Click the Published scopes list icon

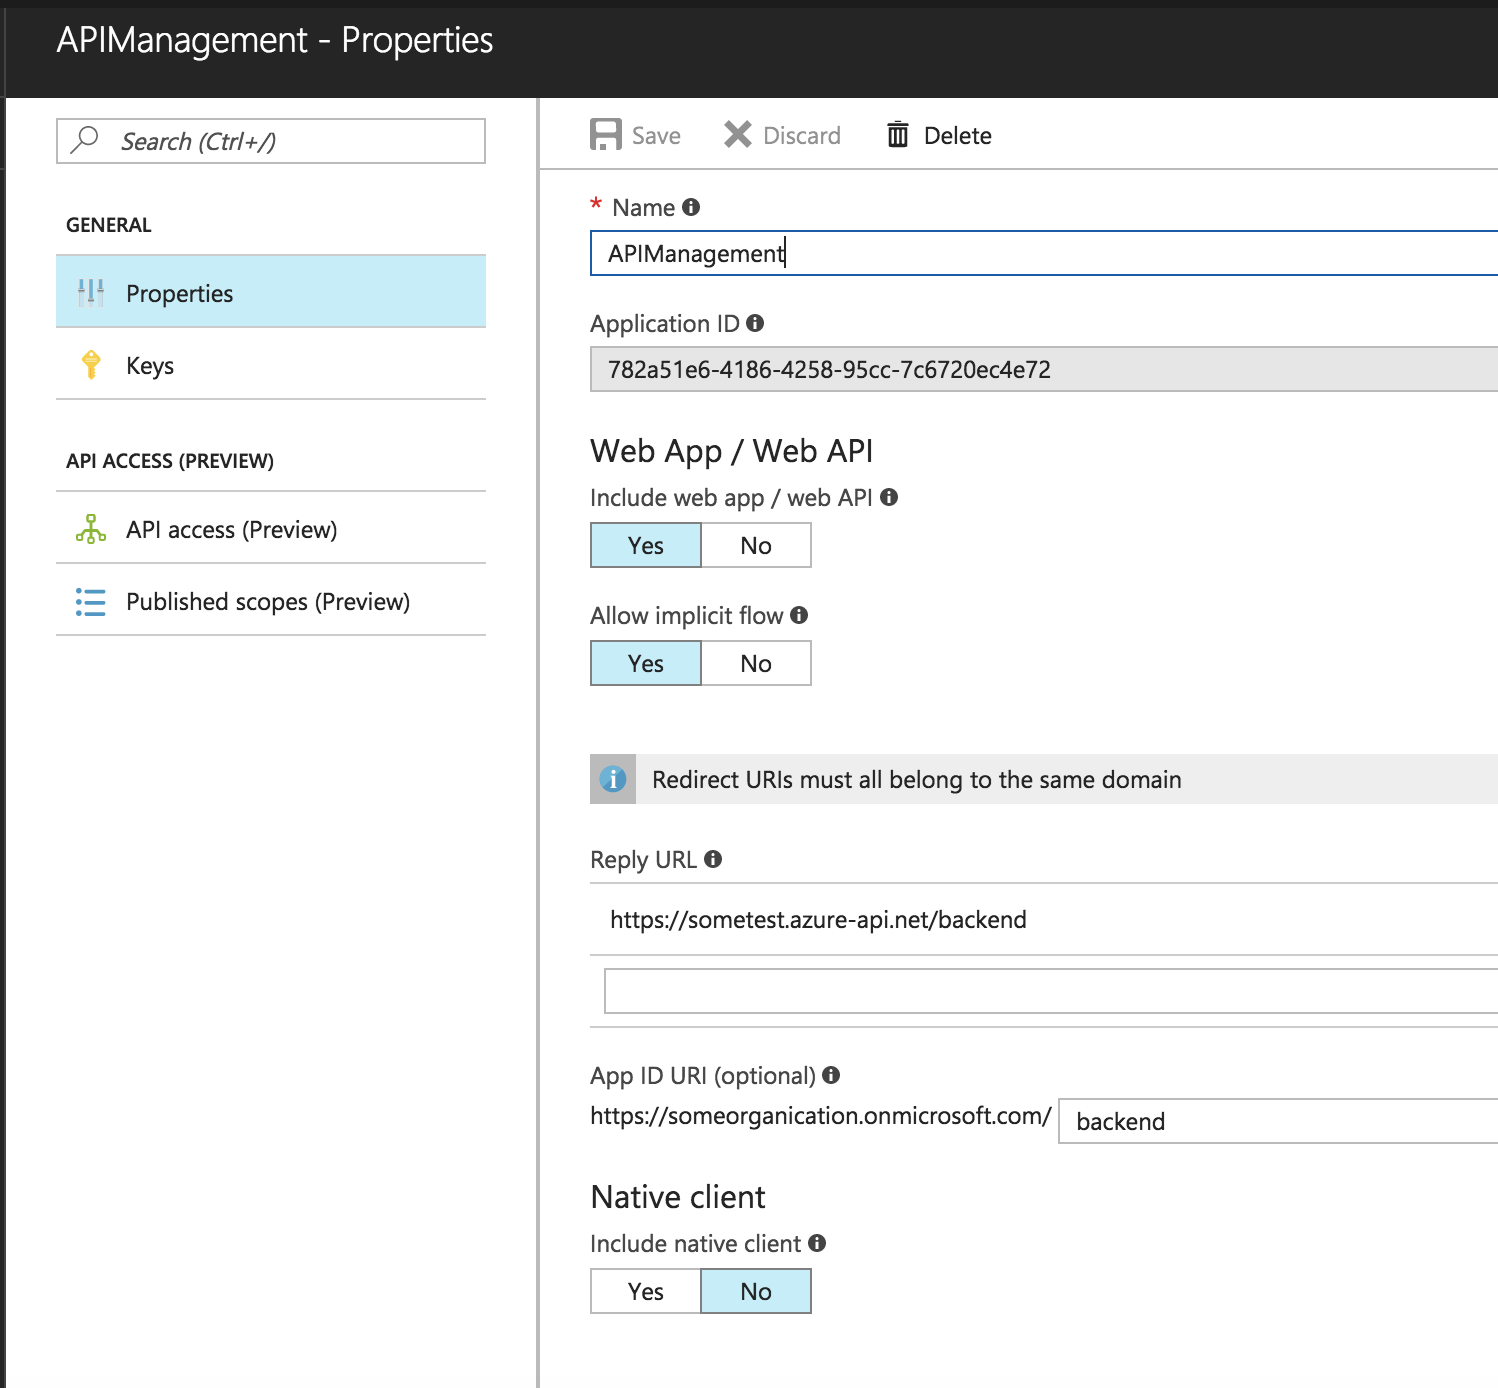point(91,601)
